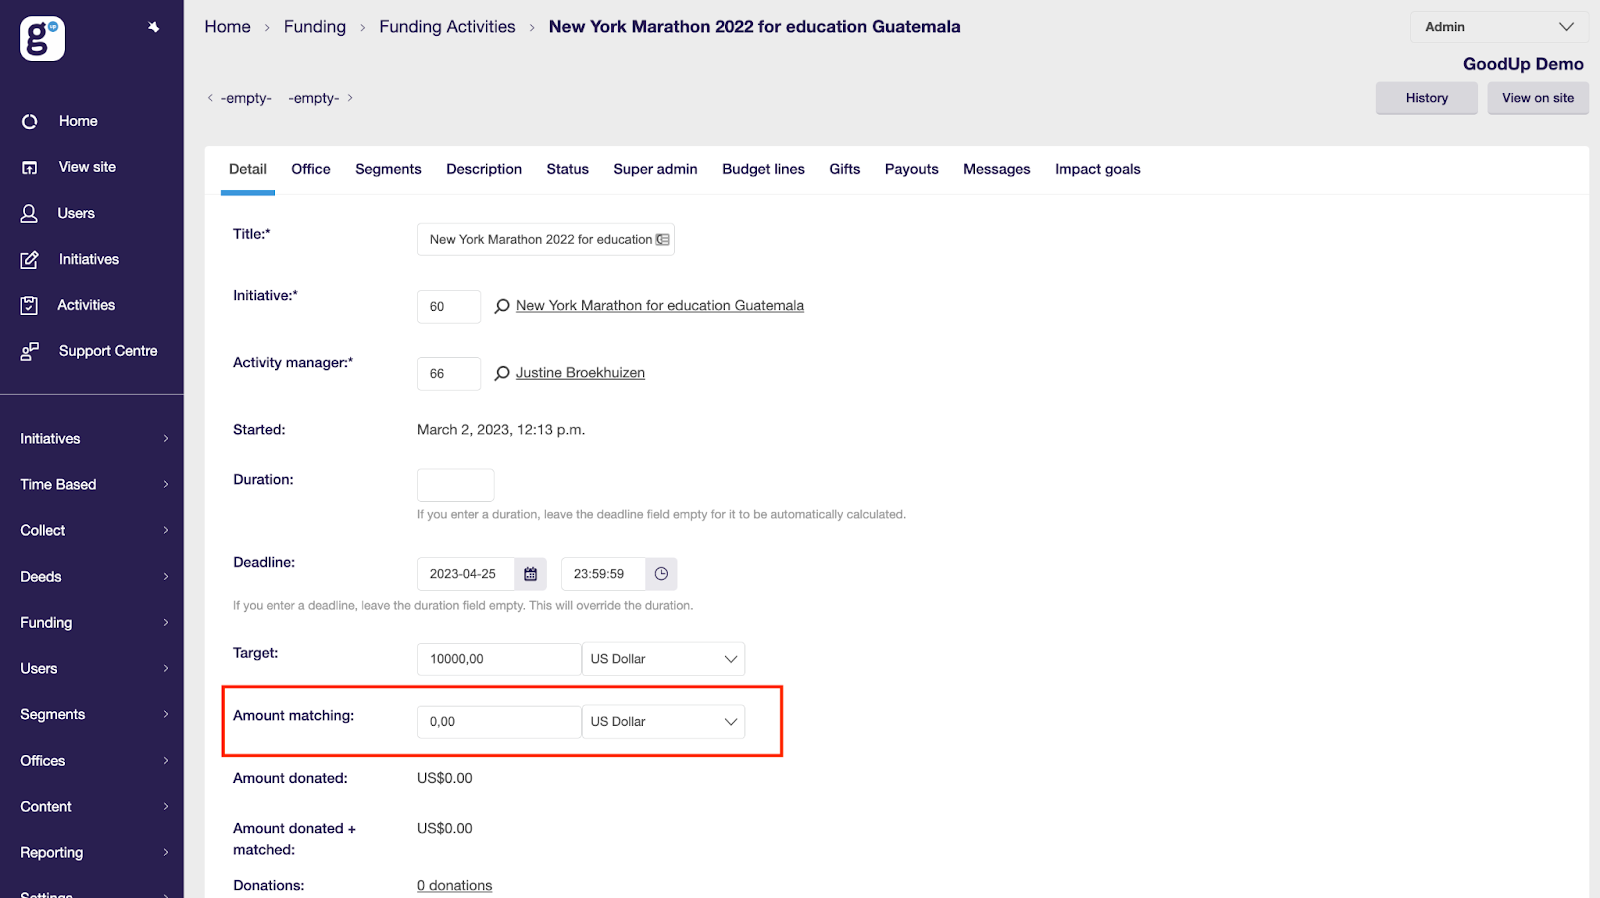Click the second -empty- navigation link
This screenshot has height=898, width=1600.
point(314,98)
